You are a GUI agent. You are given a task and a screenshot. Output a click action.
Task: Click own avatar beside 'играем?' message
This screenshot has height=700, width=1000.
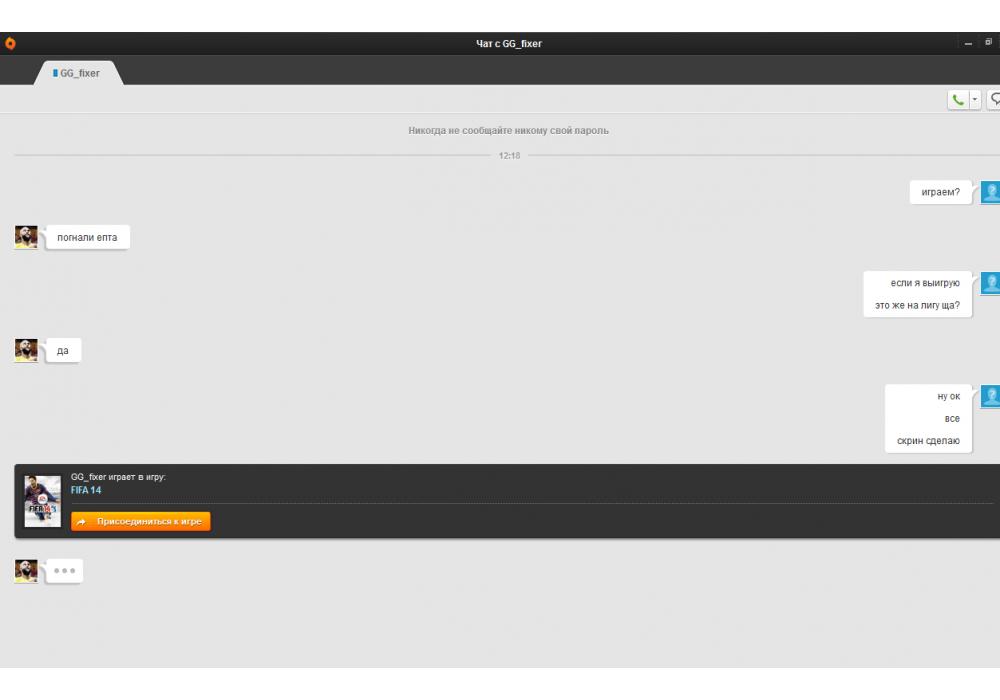pos(990,192)
